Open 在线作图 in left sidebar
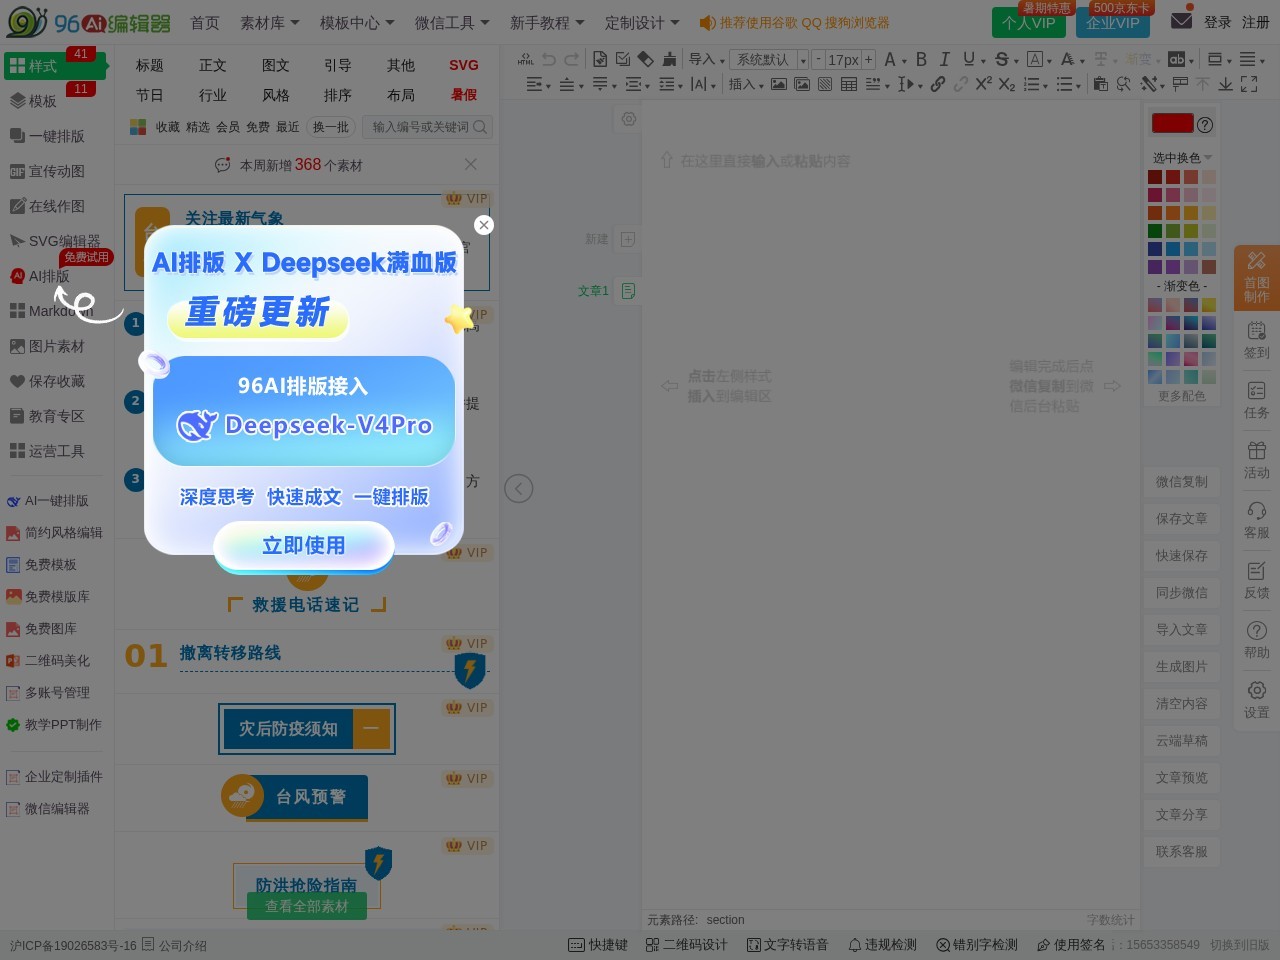 click(x=47, y=206)
